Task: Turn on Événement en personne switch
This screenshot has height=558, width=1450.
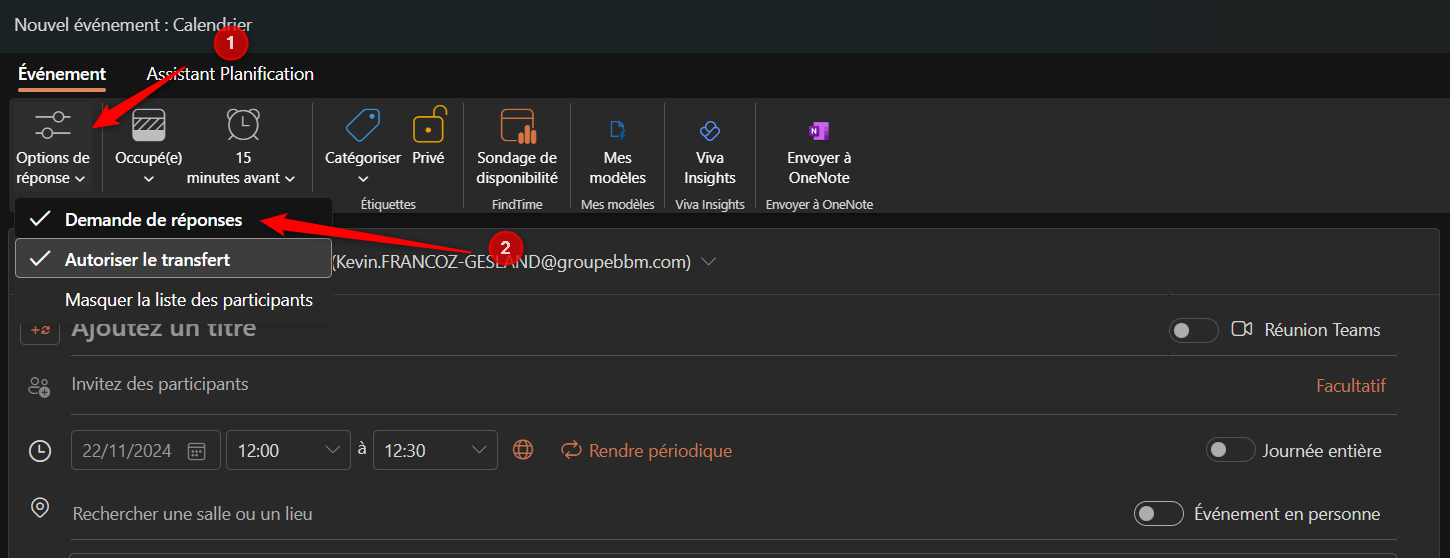Action: click(1158, 514)
